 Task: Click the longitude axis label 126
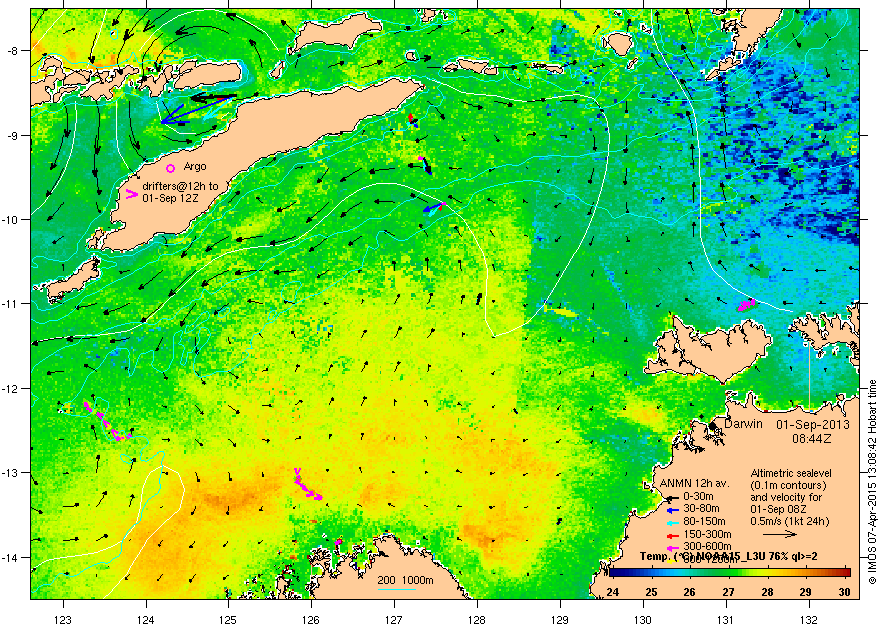tap(311, 620)
